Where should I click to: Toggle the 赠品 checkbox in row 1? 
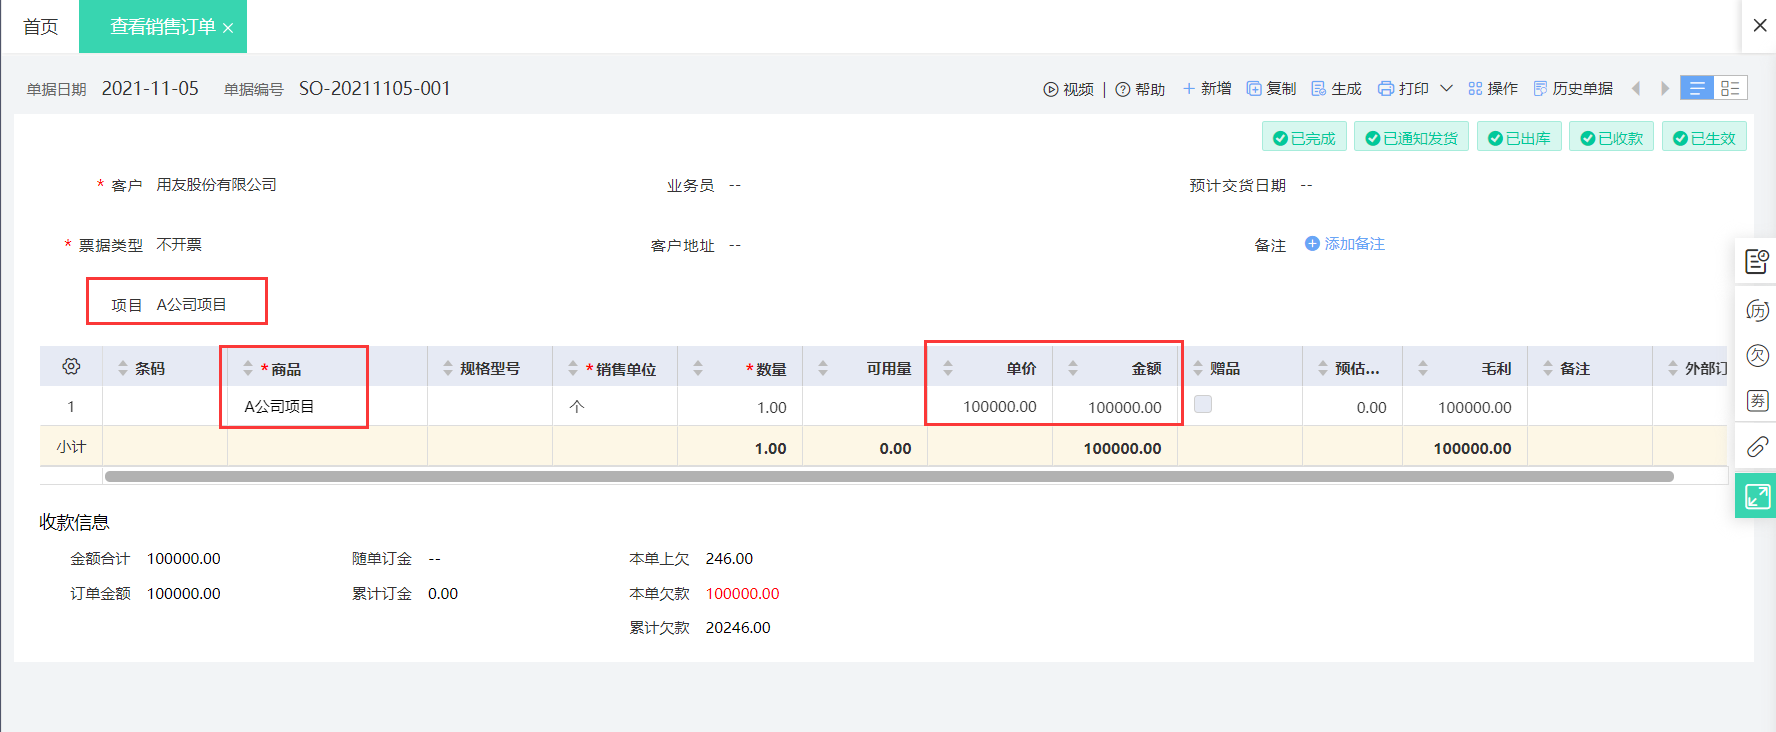click(x=1203, y=404)
